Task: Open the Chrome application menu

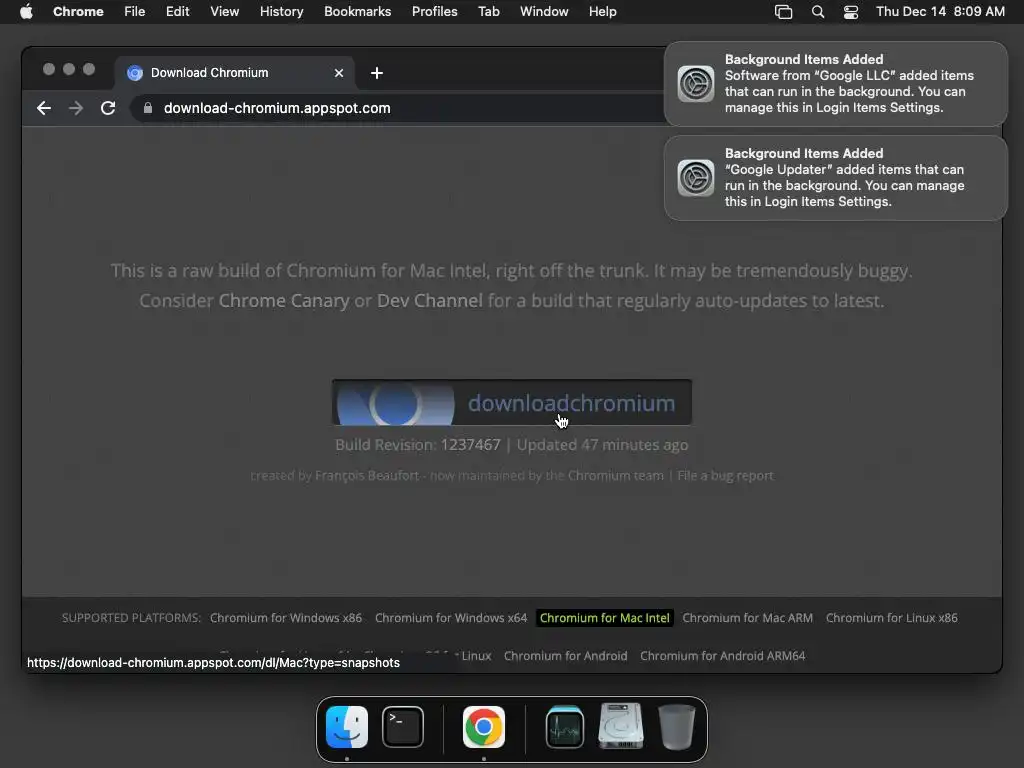Action: pos(78,12)
